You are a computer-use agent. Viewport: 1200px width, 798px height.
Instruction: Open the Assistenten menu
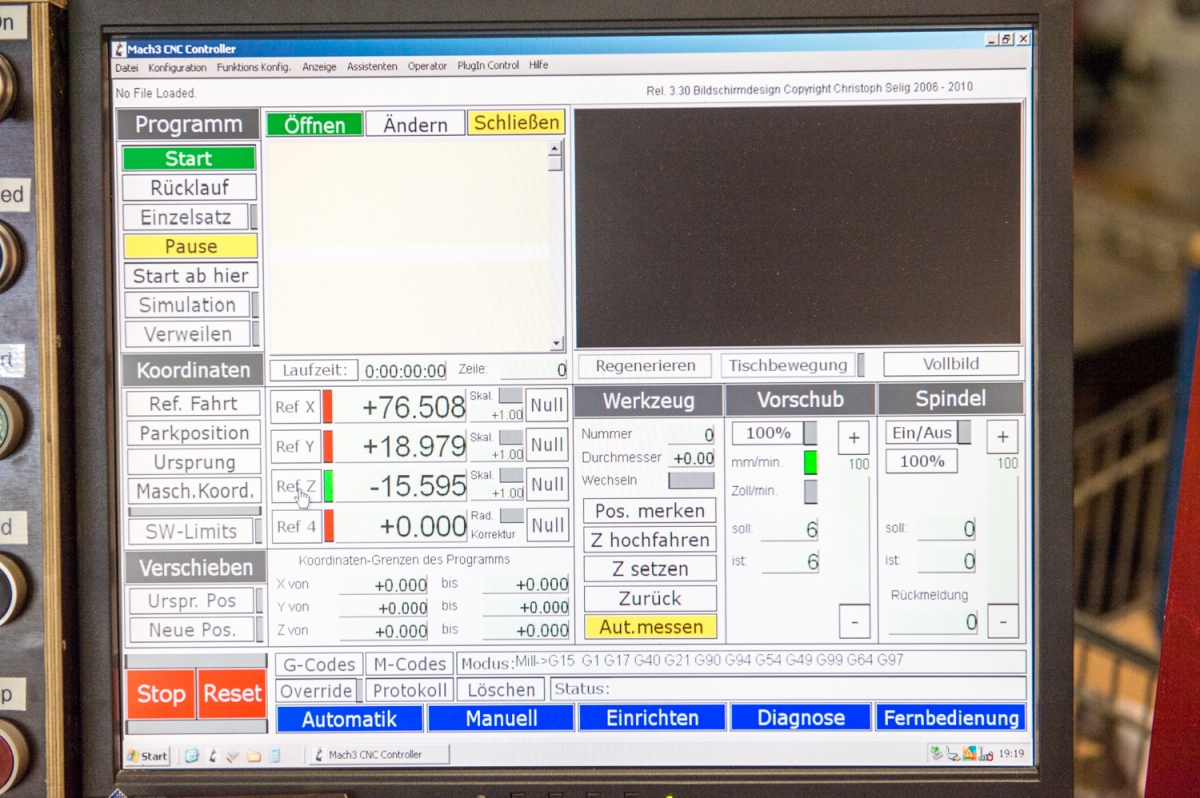(x=372, y=67)
